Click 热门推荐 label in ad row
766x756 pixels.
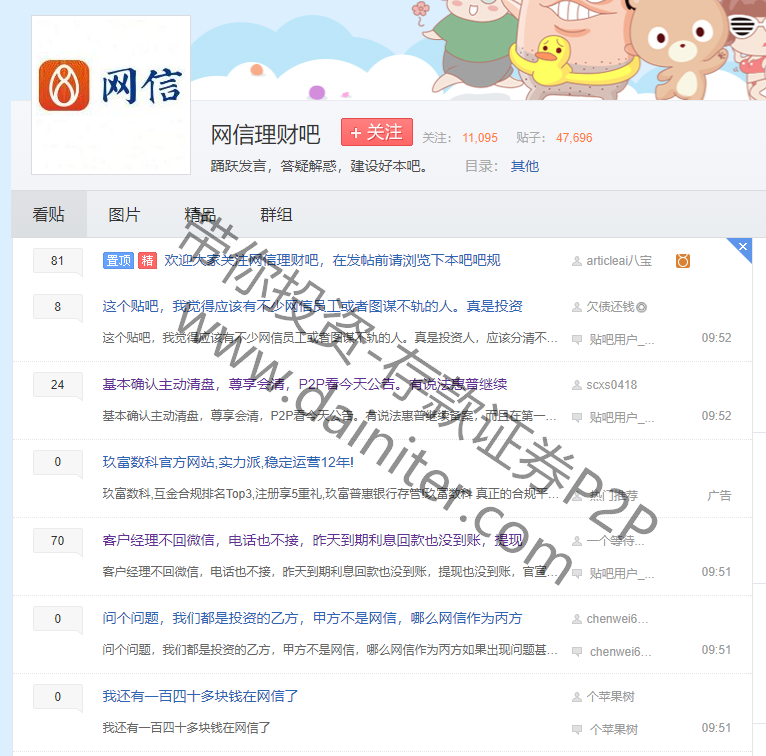[x=614, y=496]
